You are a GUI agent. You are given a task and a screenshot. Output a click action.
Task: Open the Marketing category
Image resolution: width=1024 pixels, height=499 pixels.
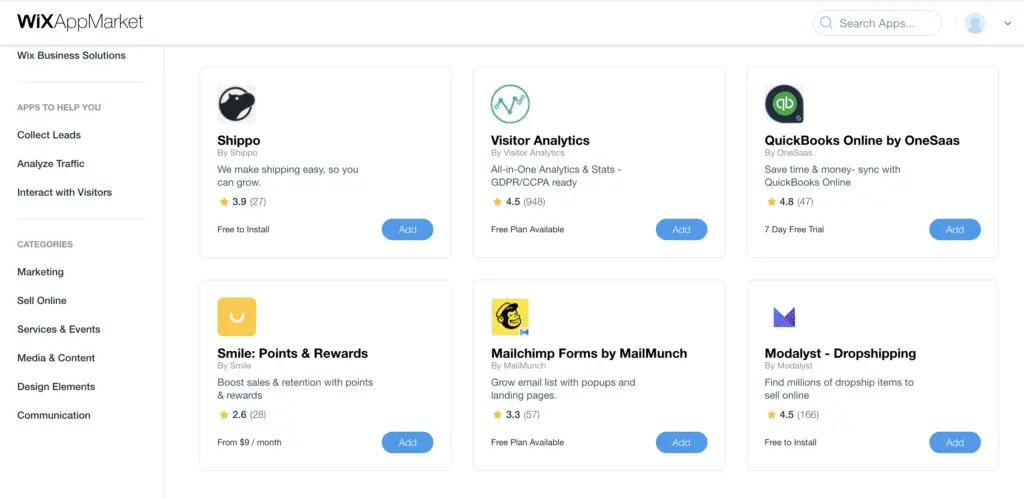(40, 272)
